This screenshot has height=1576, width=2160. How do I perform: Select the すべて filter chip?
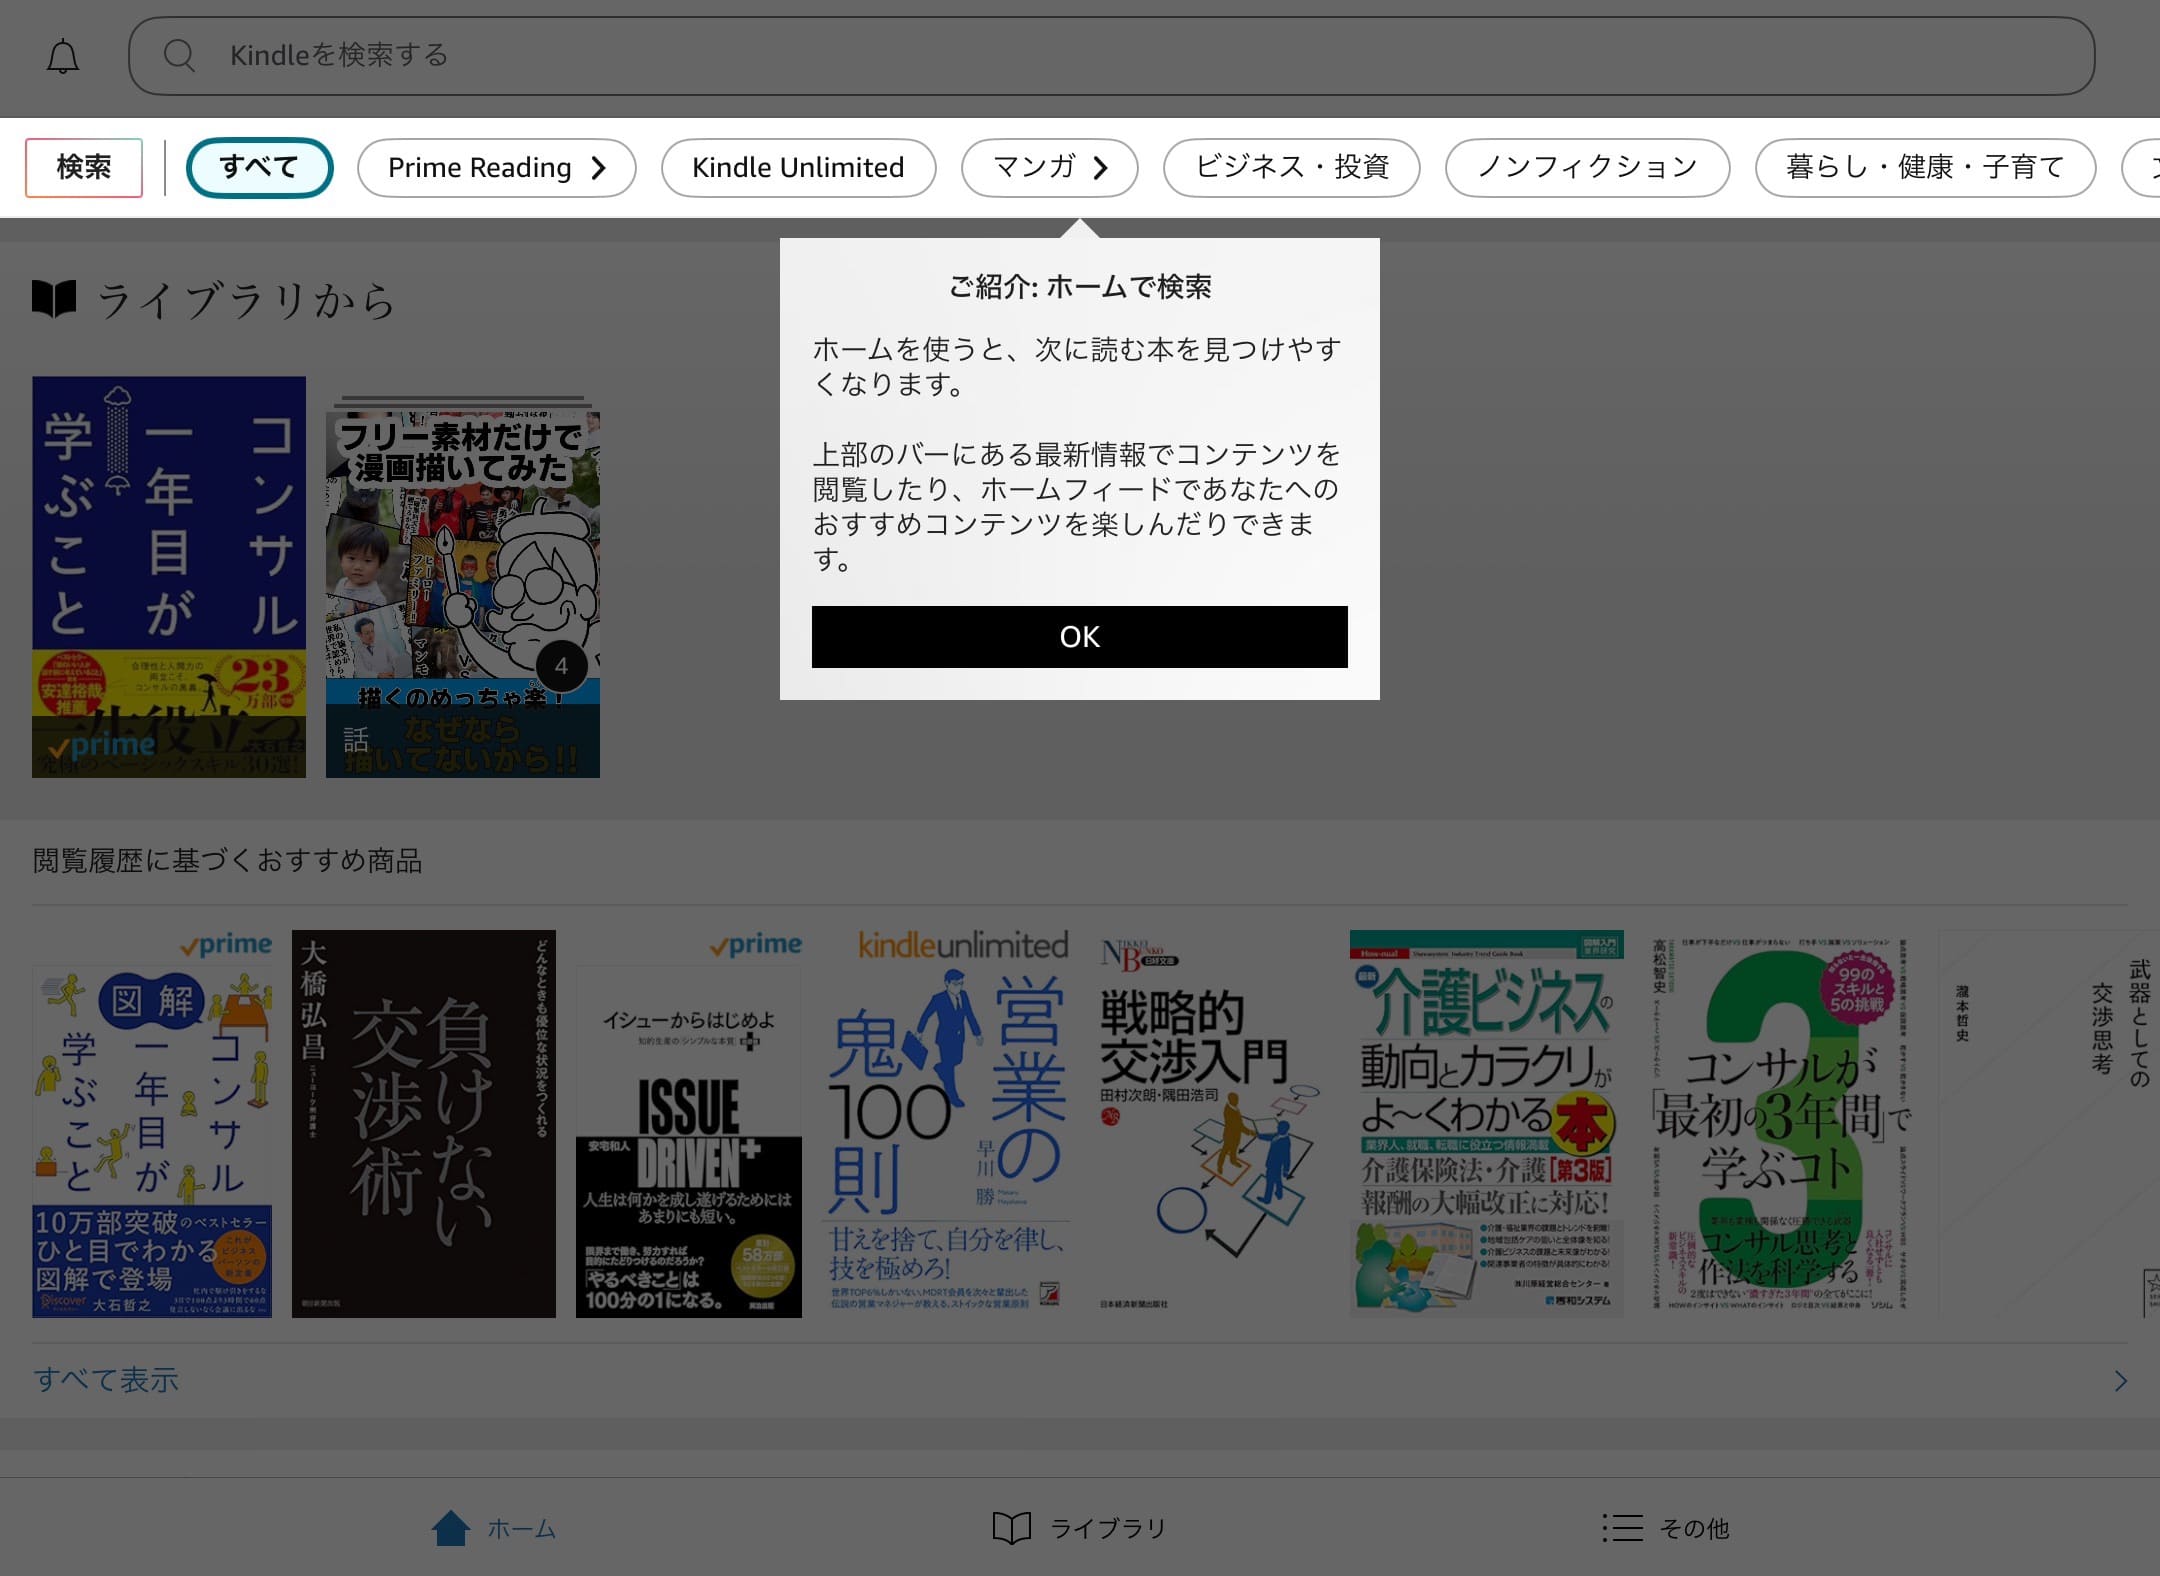click(259, 167)
